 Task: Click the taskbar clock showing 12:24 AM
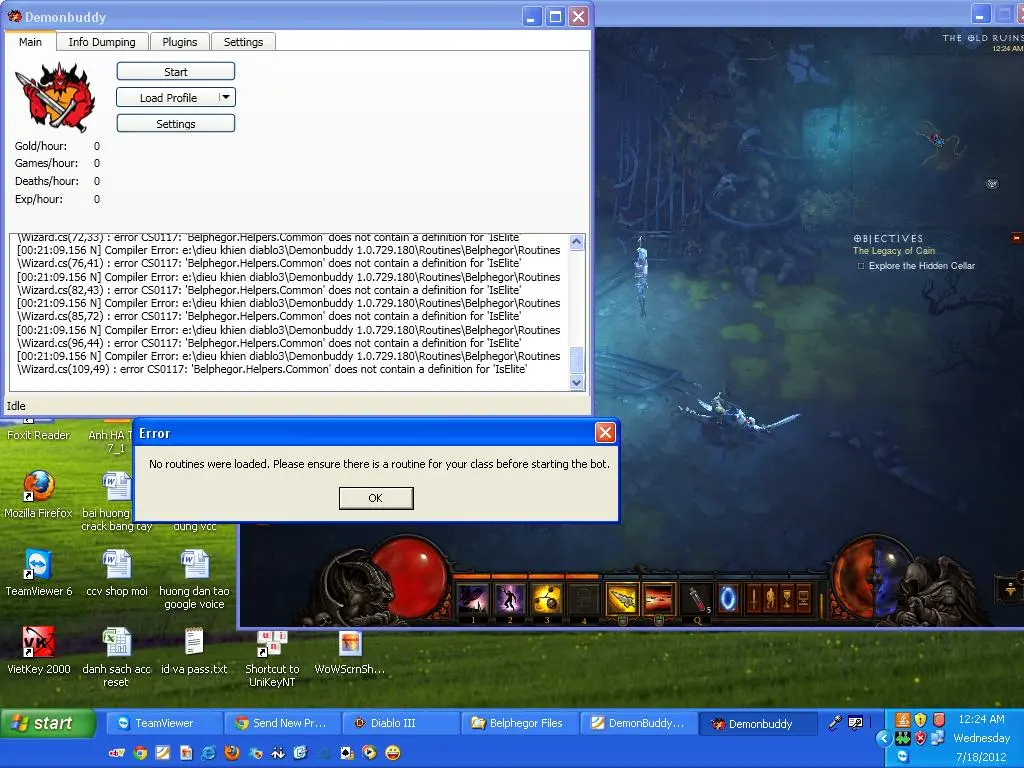point(981,719)
